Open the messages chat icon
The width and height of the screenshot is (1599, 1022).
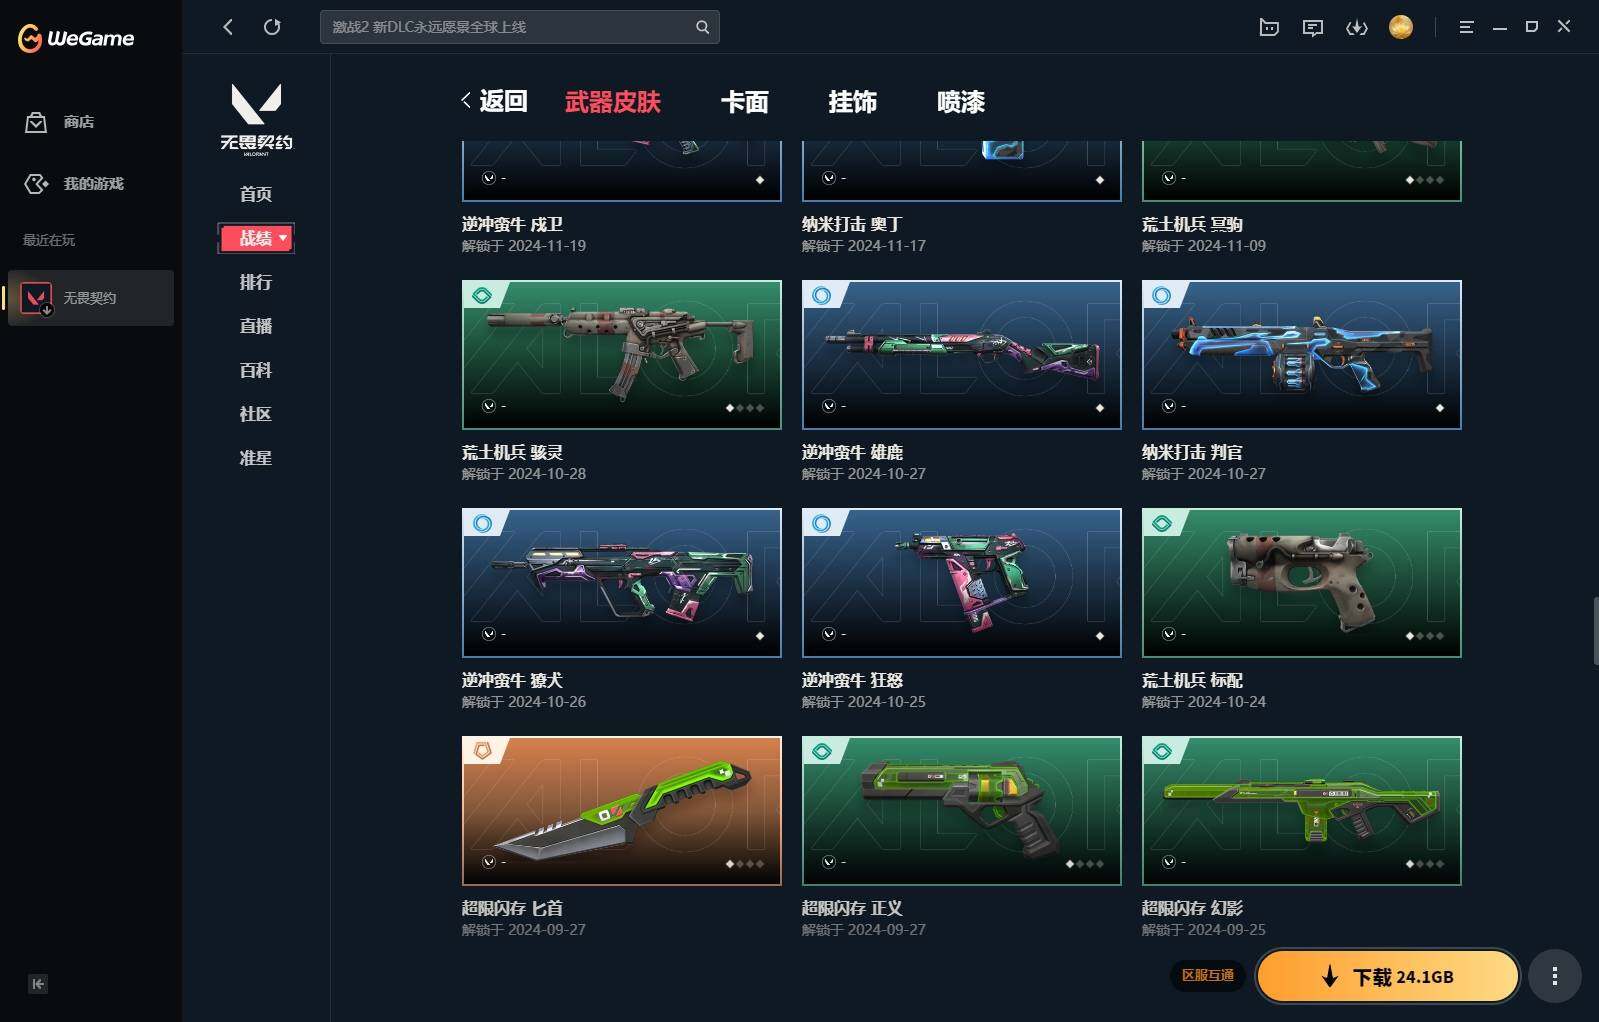click(1313, 27)
